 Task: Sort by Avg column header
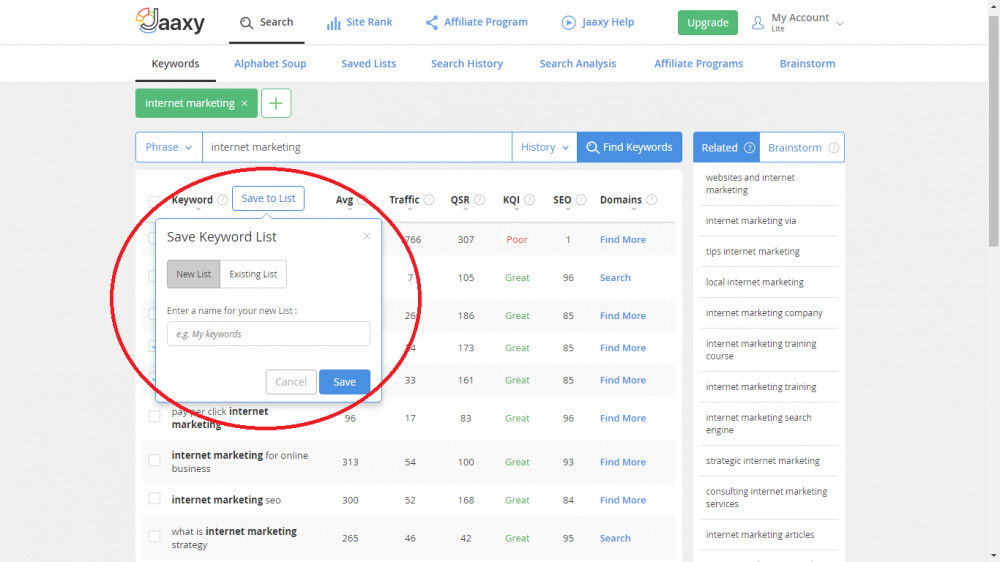[x=344, y=200]
